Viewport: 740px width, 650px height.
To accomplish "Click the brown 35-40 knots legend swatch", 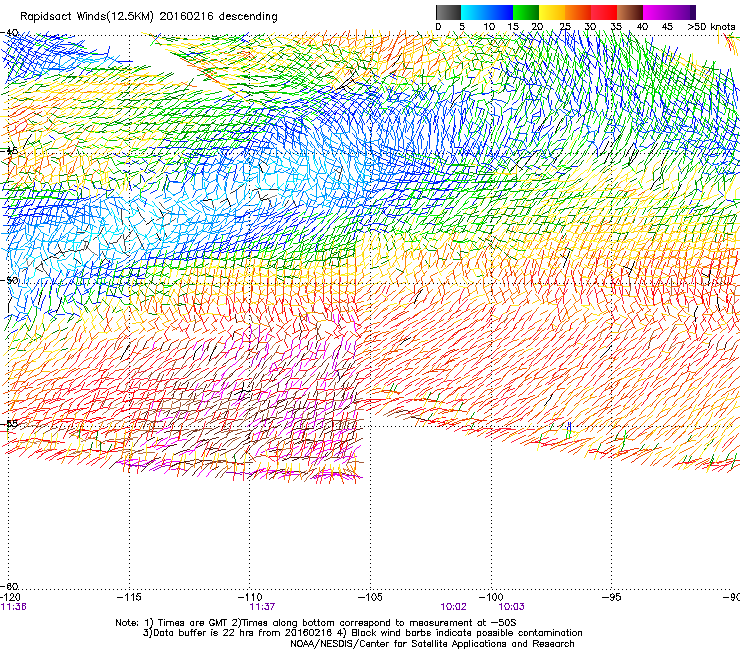I will (x=630, y=12).
